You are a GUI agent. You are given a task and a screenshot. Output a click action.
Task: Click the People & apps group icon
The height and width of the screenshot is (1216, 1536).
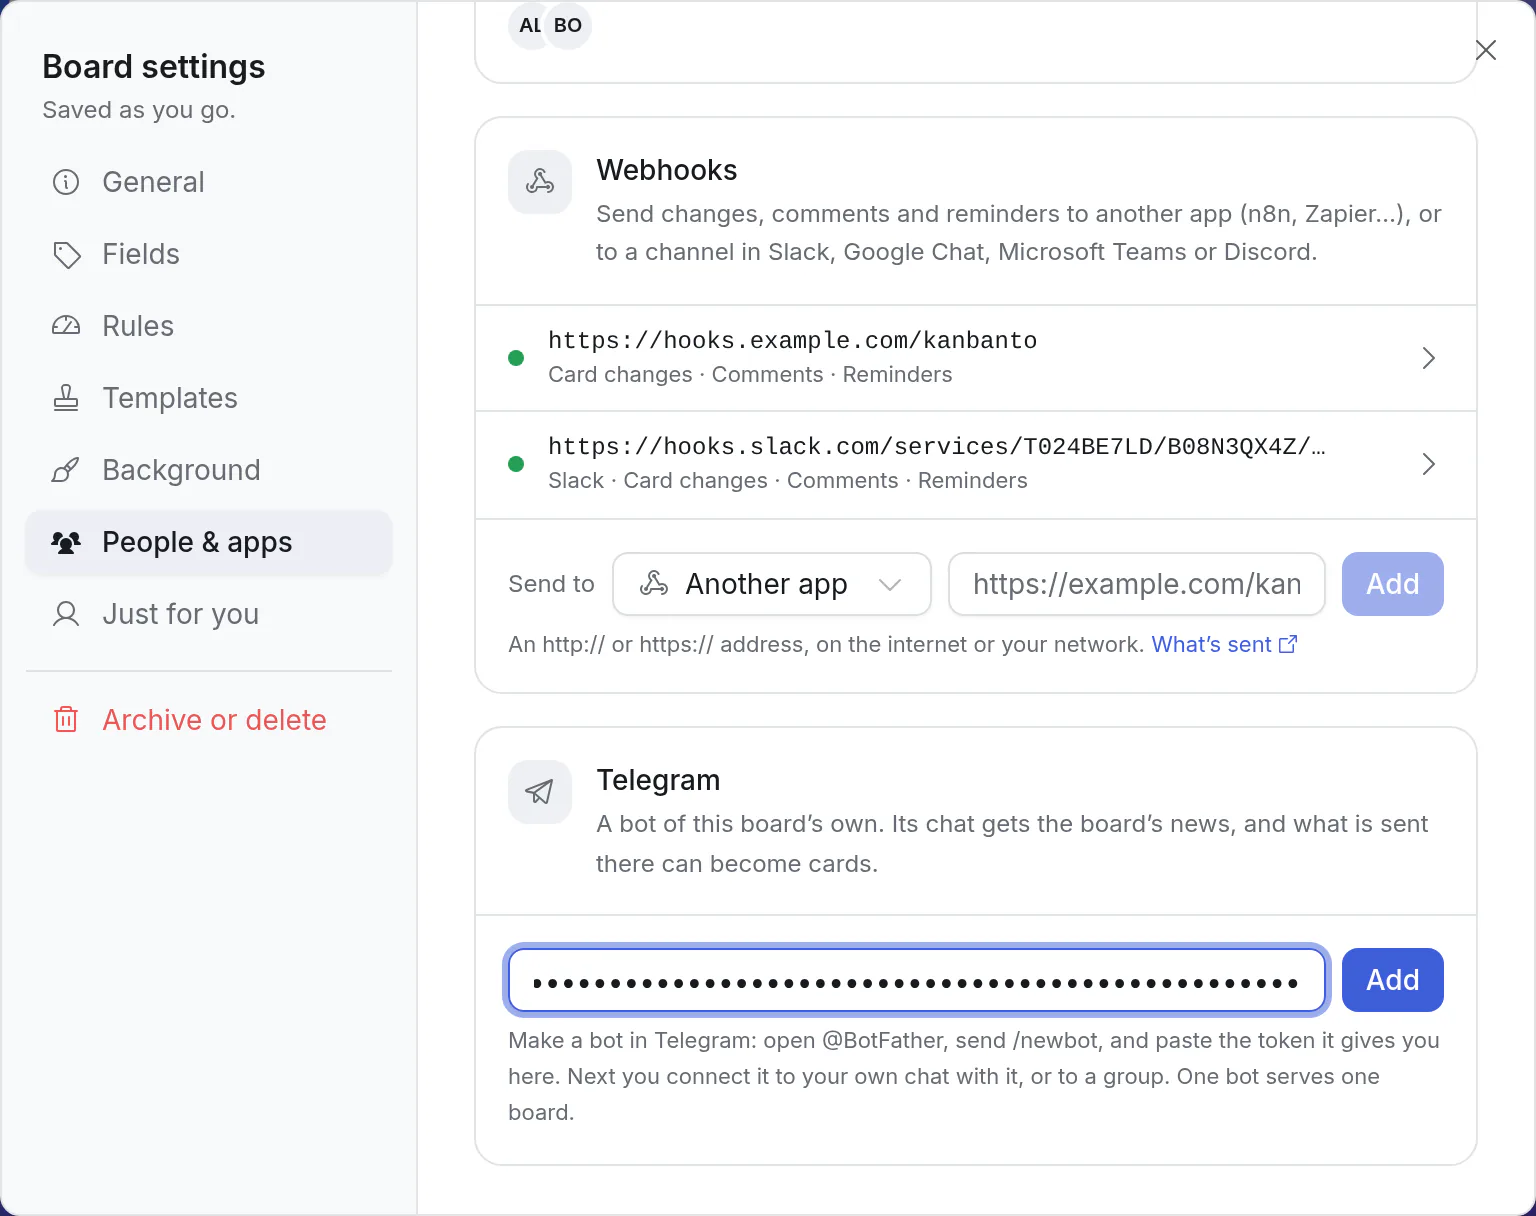(66, 542)
